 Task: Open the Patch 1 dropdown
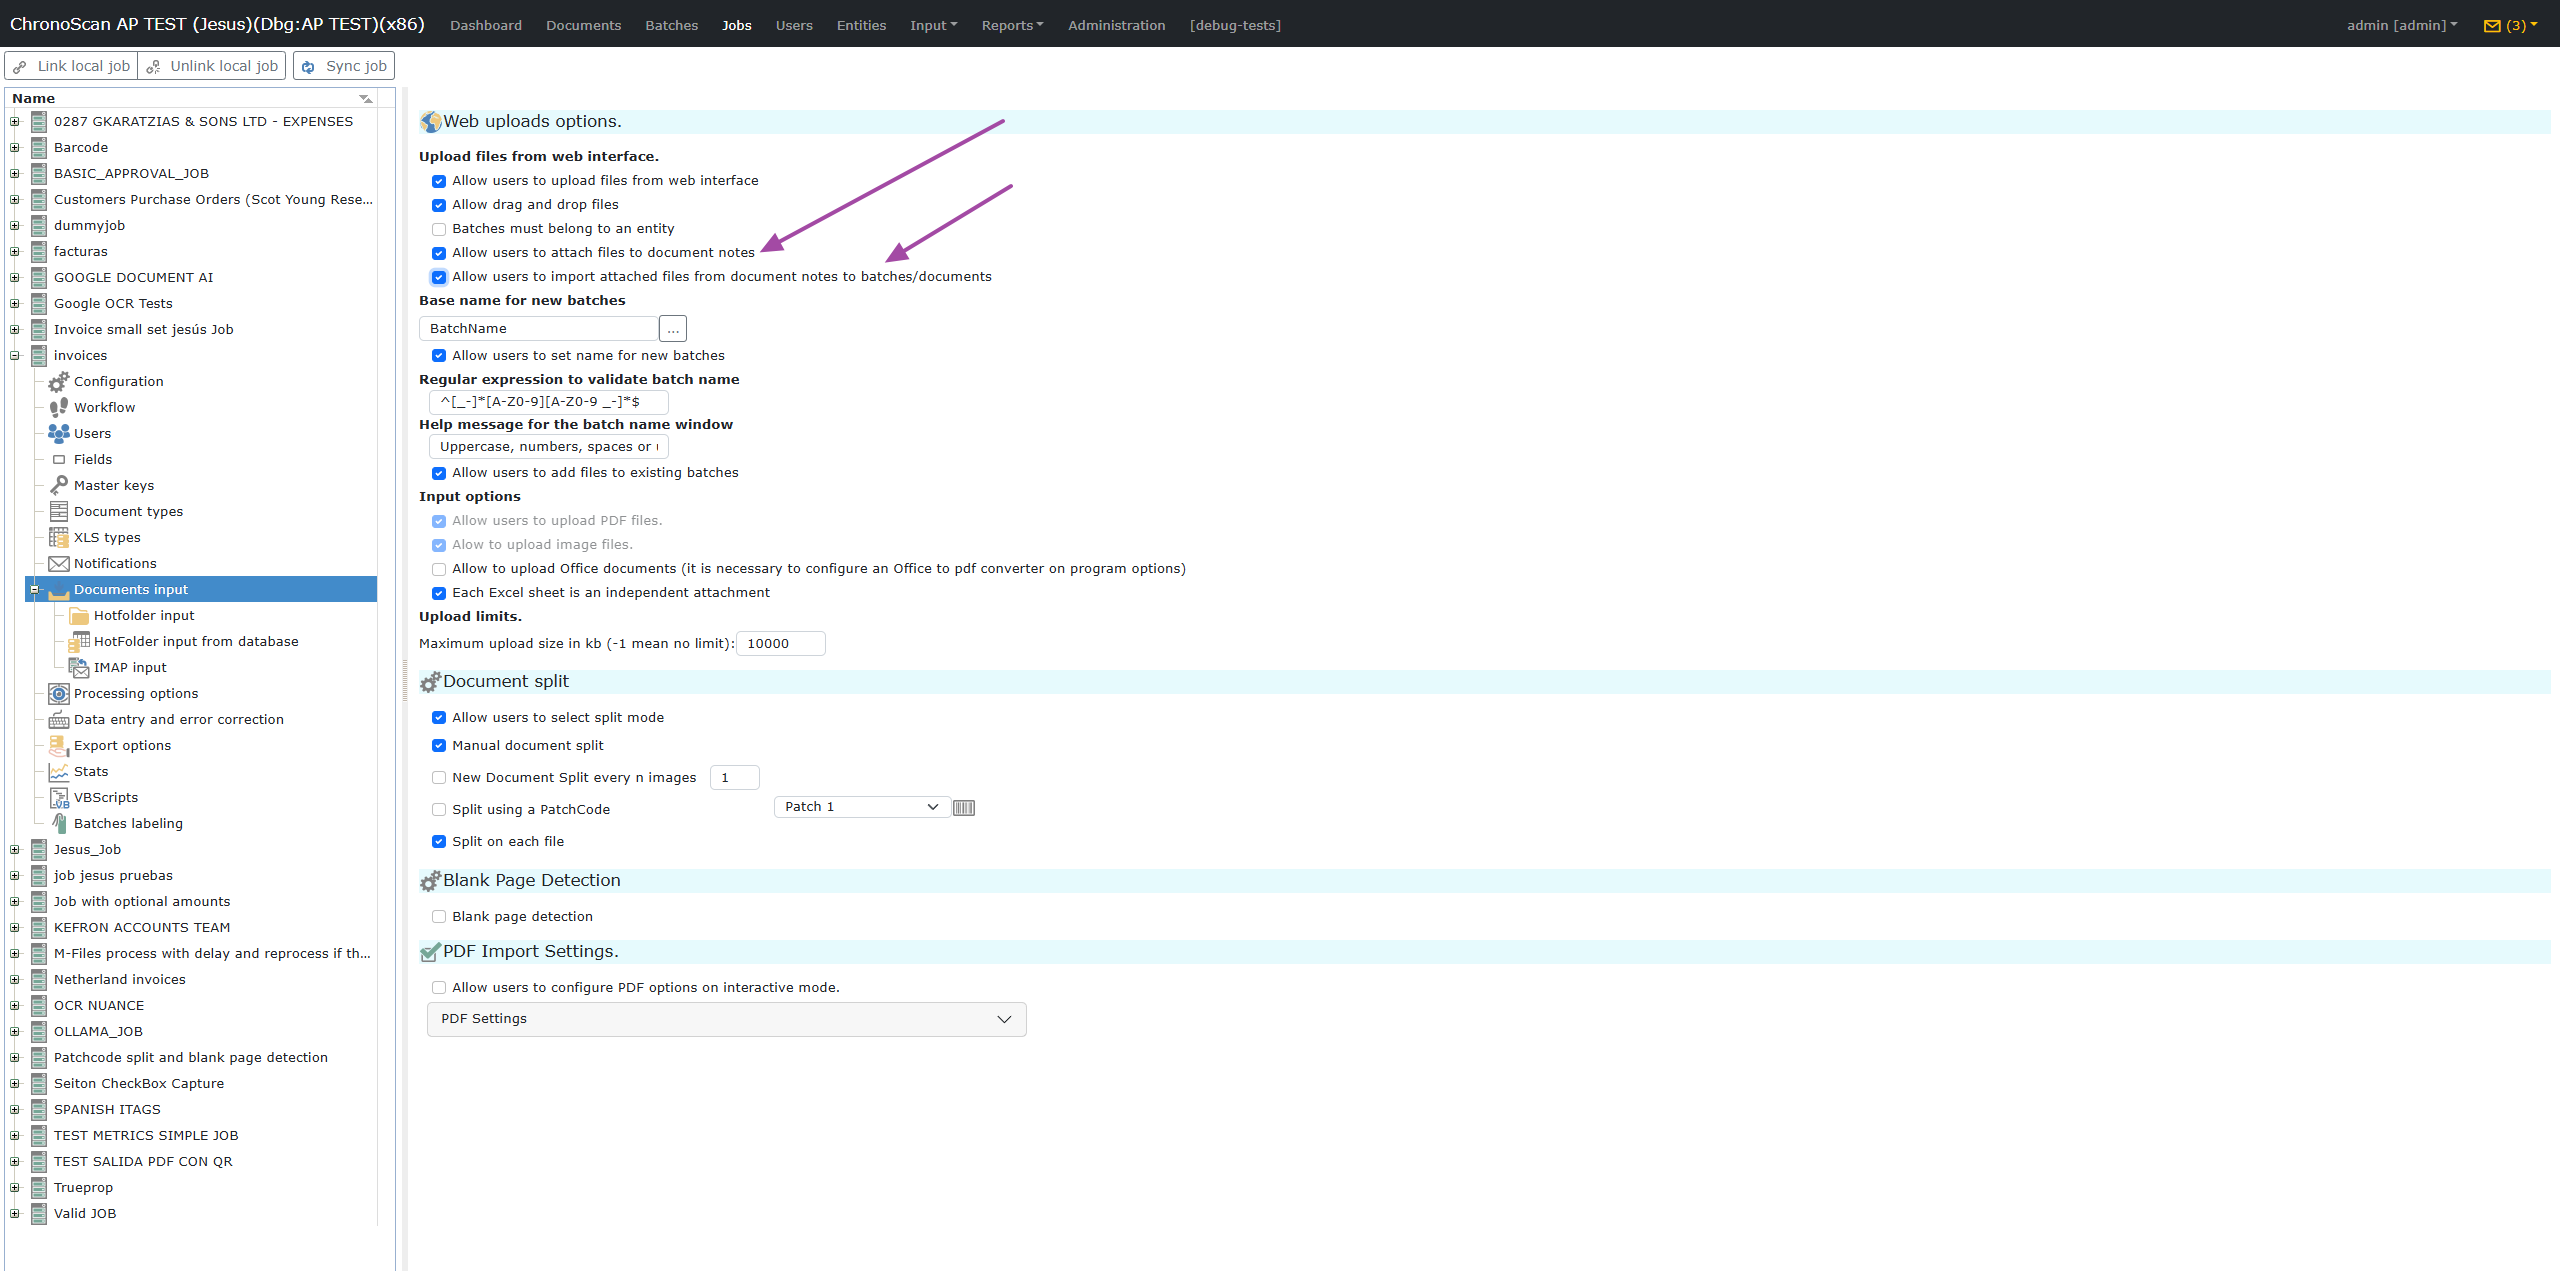860,806
